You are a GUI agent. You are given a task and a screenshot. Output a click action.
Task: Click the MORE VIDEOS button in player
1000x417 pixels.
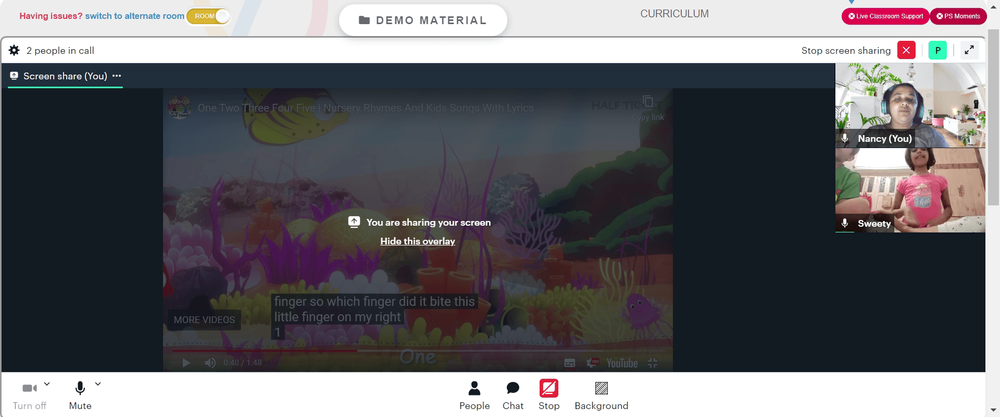[204, 320]
